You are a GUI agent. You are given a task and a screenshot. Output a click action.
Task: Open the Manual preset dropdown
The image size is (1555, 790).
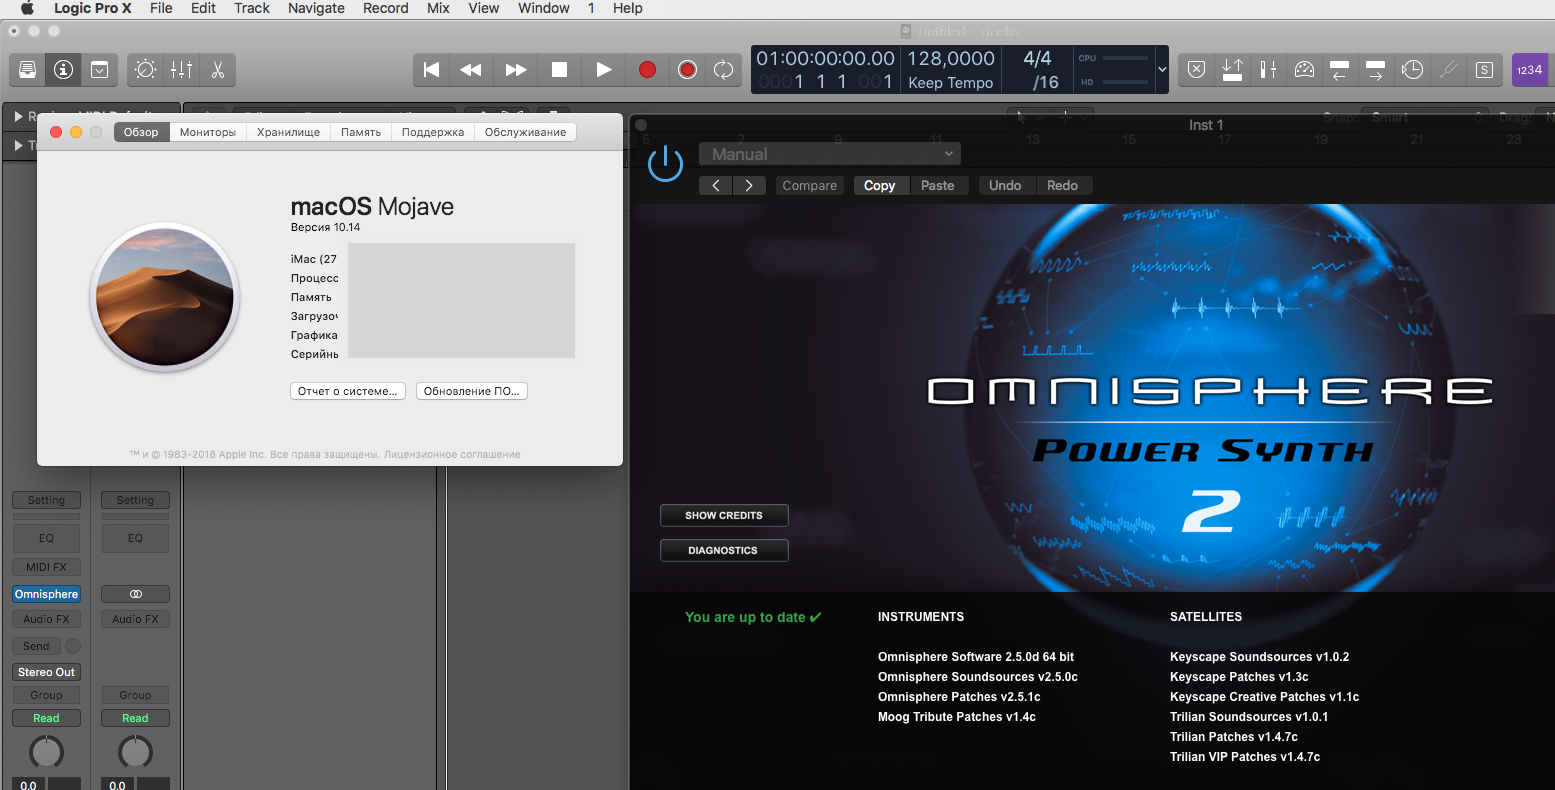coord(830,154)
